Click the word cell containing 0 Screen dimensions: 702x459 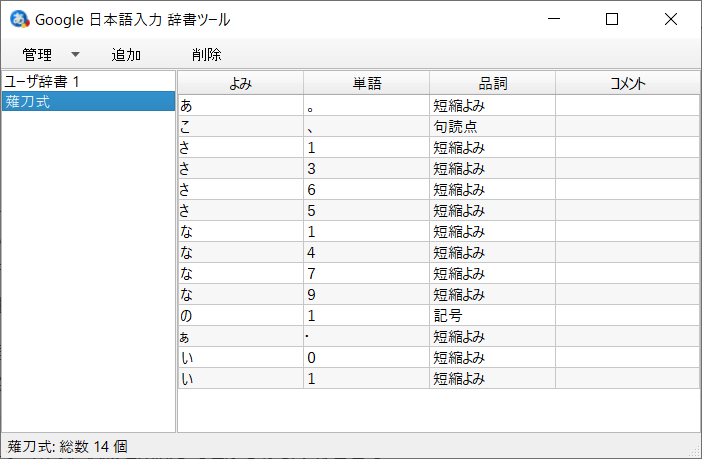tap(367, 358)
